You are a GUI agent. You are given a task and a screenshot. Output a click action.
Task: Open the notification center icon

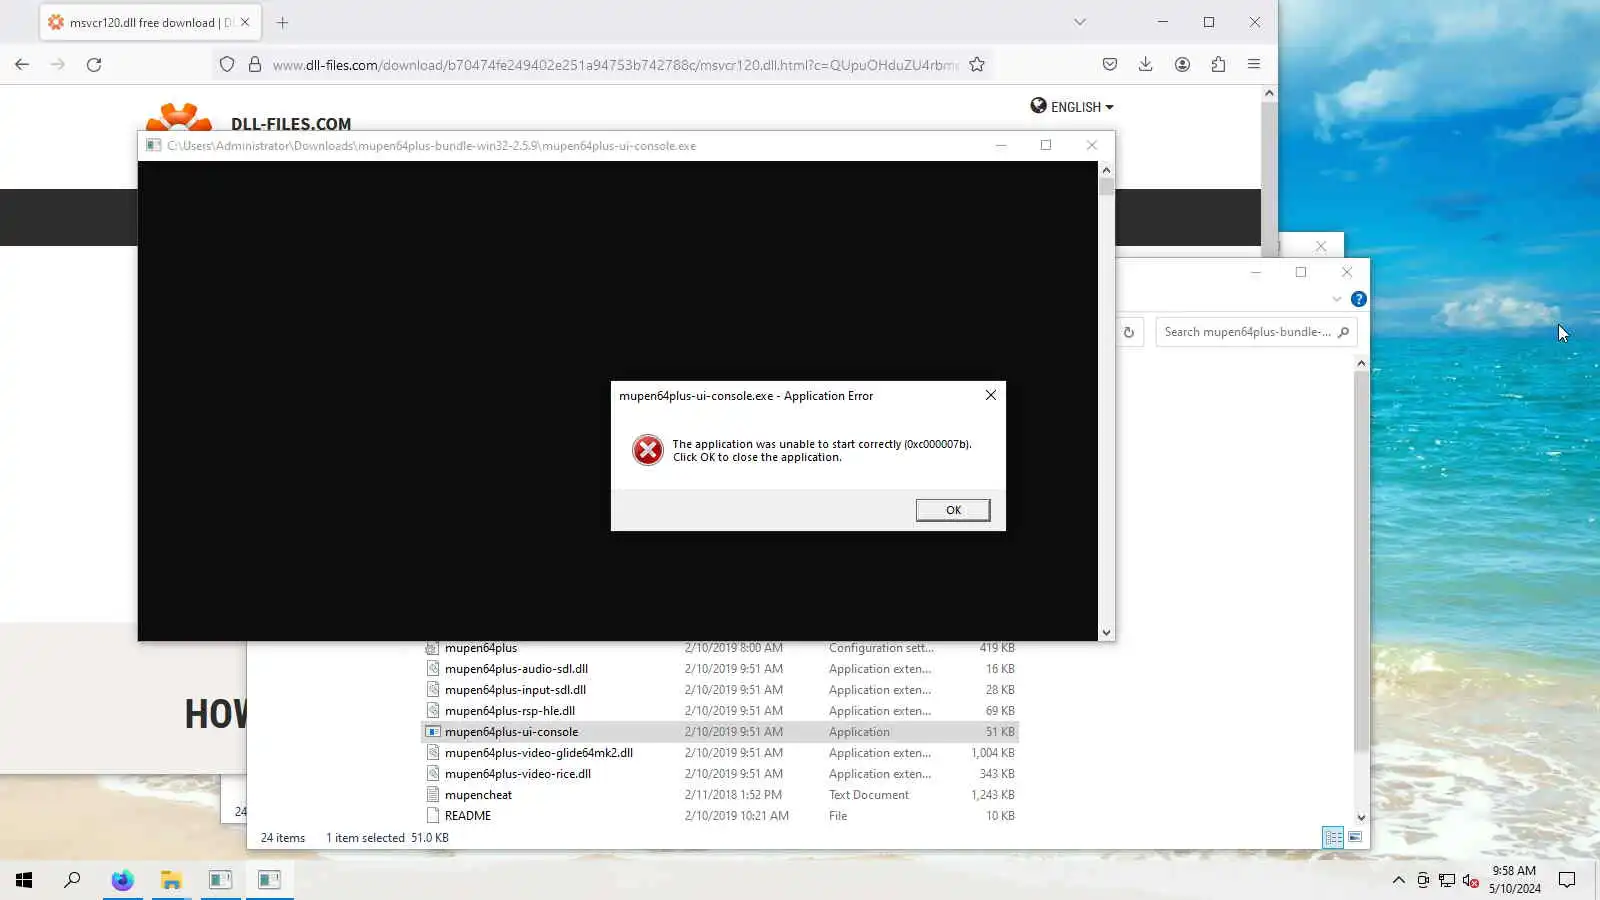pyautogui.click(x=1567, y=880)
